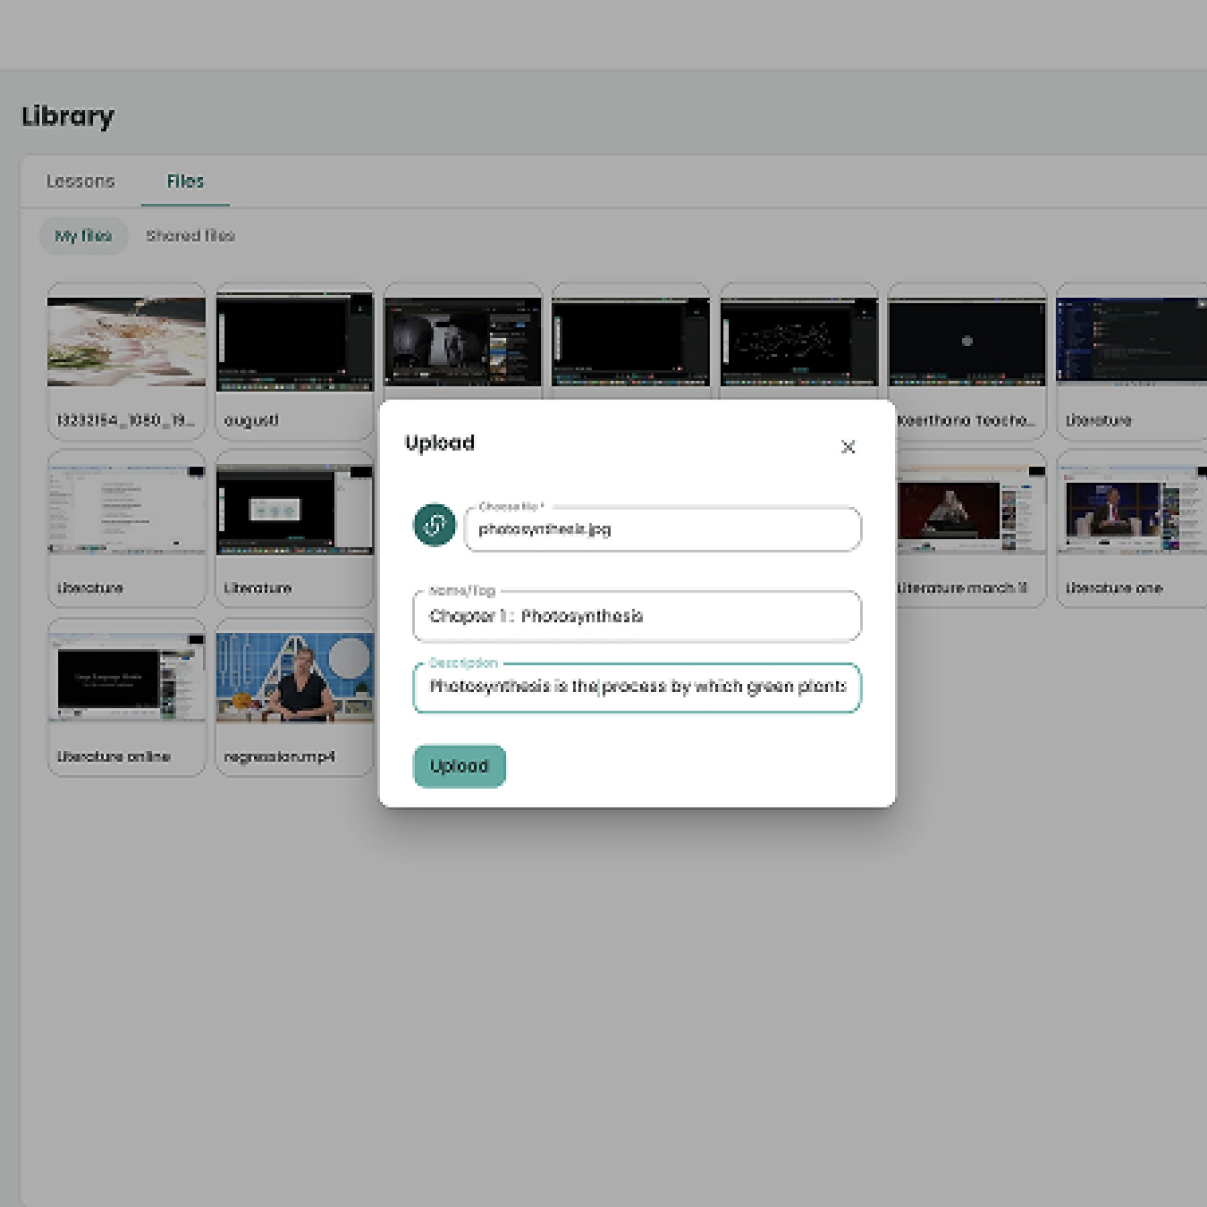Click the attach file link icon

coord(434,525)
